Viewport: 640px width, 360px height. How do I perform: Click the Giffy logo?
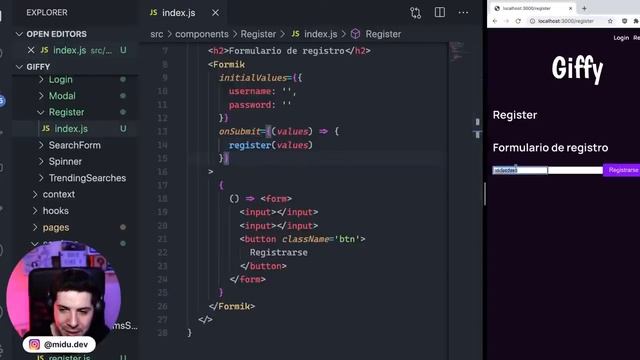(x=577, y=69)
